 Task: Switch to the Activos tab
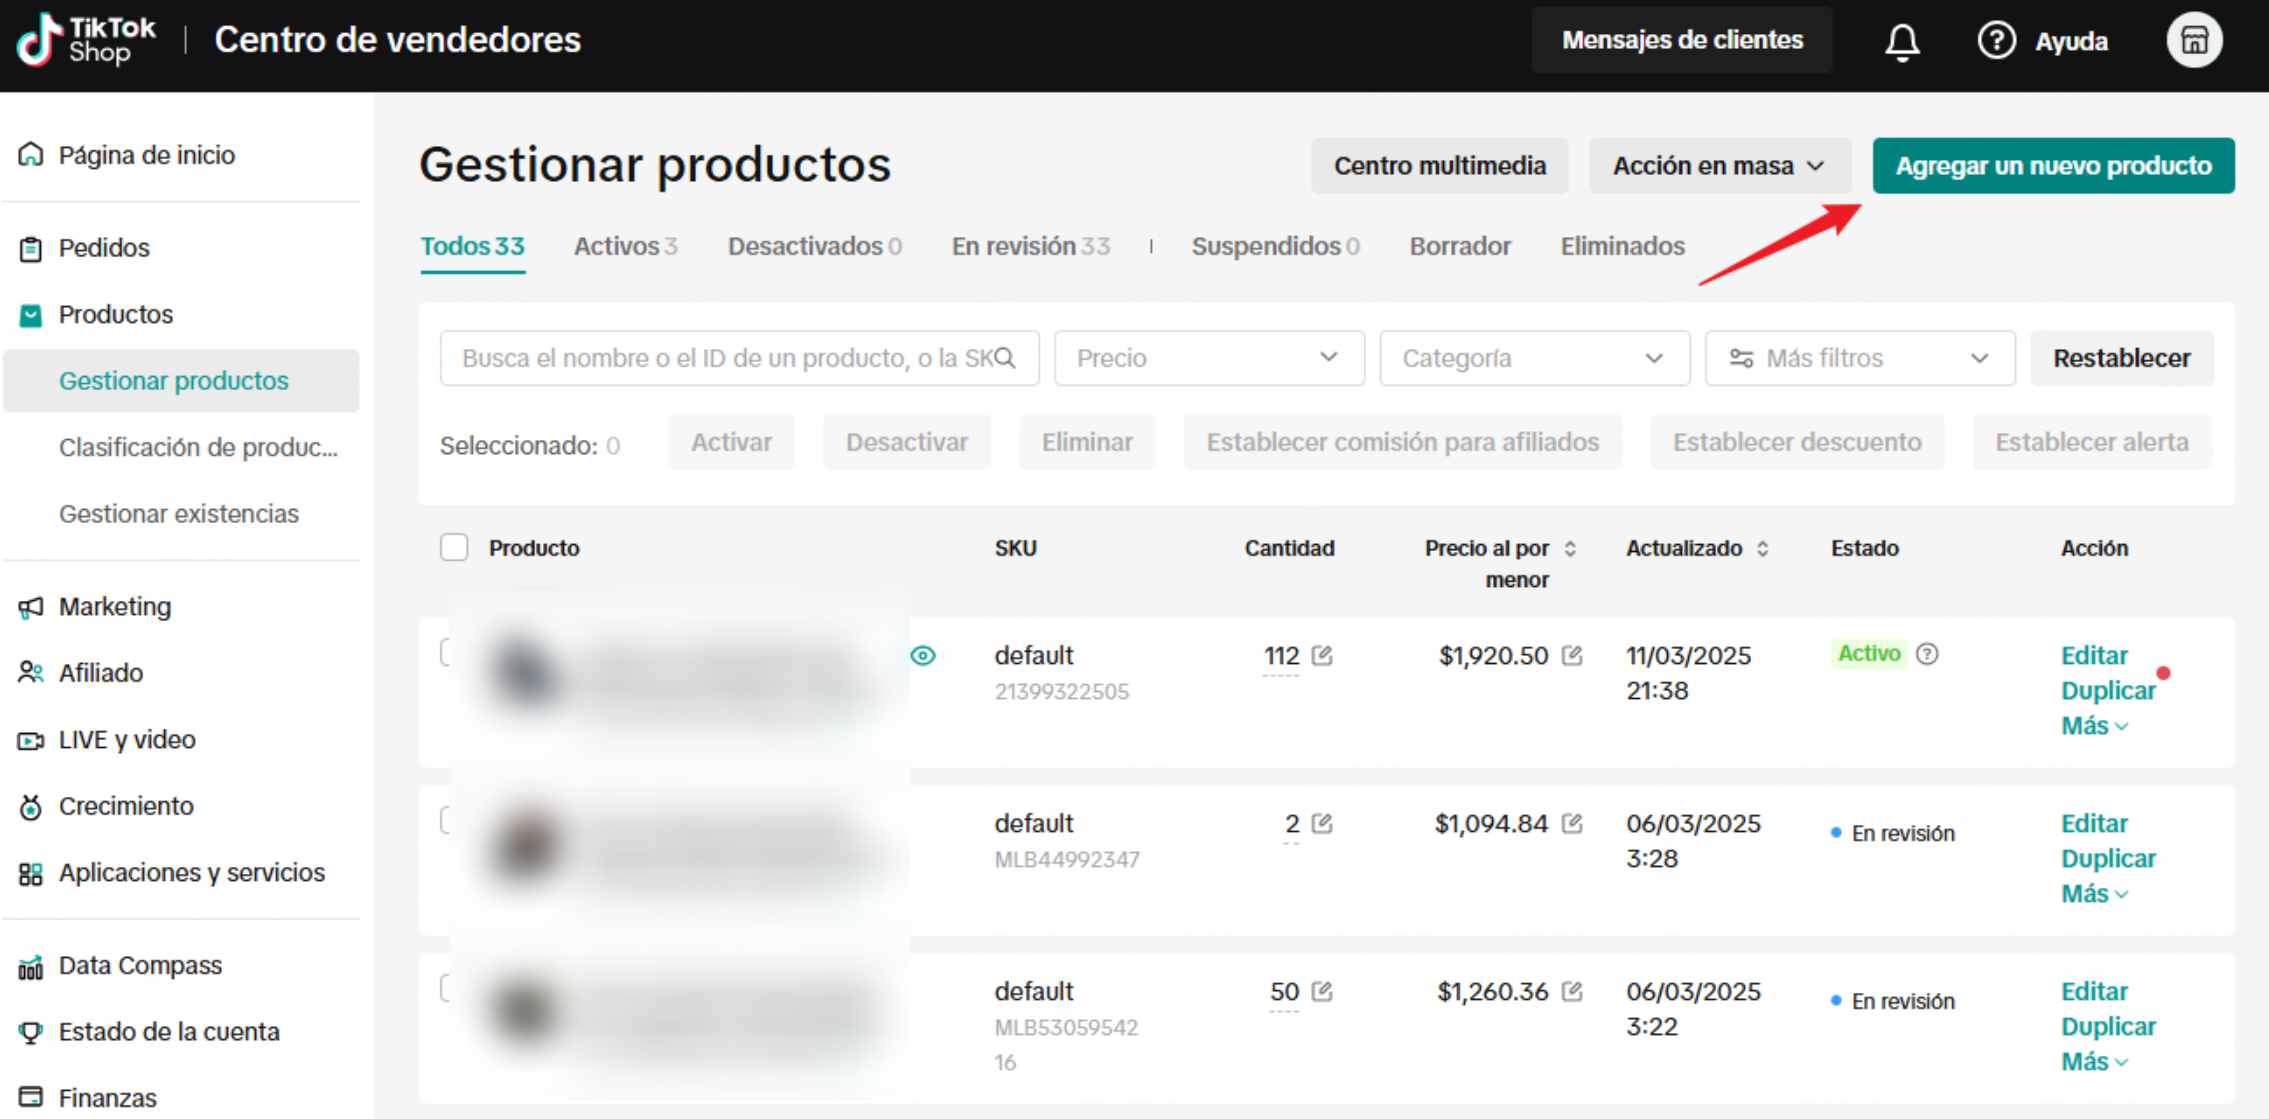[x=625, y=246]
